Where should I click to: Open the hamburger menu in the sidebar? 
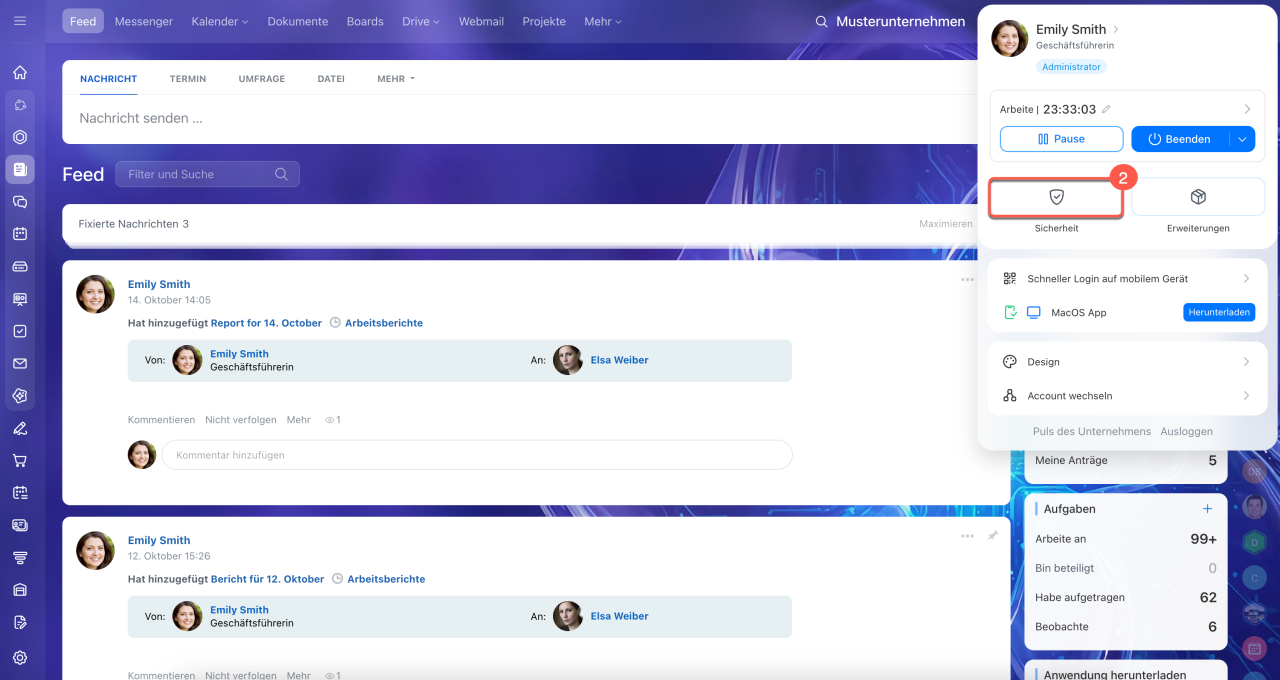coord(20,21)
